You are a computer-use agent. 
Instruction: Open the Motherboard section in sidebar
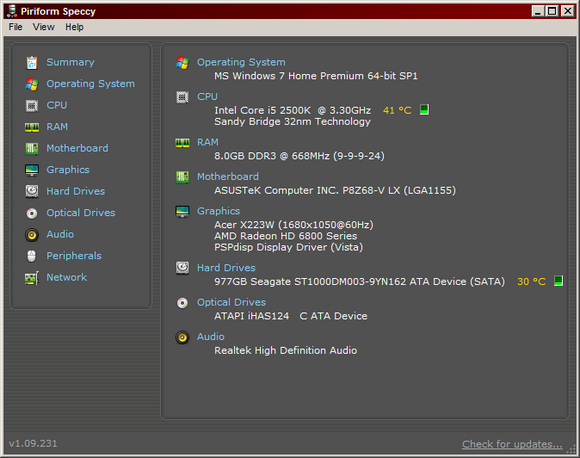click(77, 148)
